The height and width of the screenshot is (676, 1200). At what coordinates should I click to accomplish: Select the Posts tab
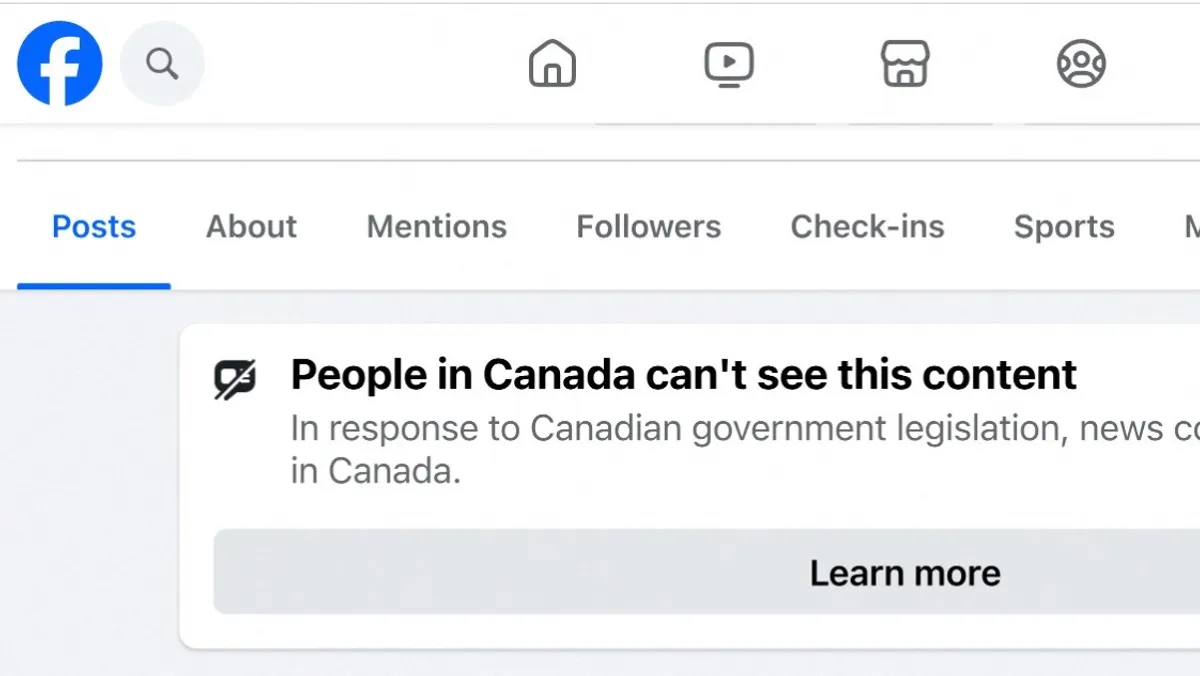click(94, 227)
